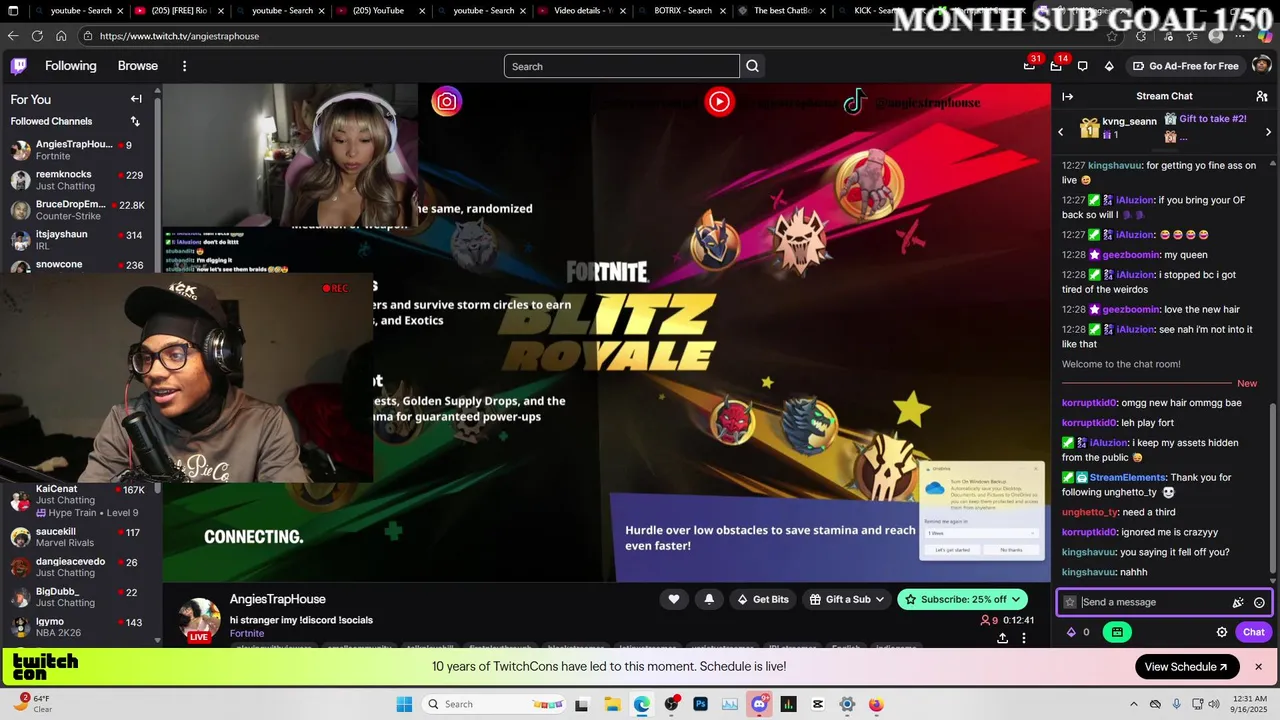Viewport: 1280px width, 720px height.
Task: Click the browser refresh button
Action: point(37,36)
